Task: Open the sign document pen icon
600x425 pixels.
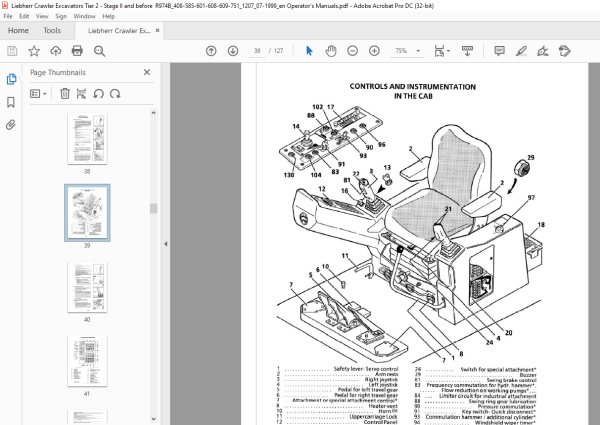Action: point(543,51)
